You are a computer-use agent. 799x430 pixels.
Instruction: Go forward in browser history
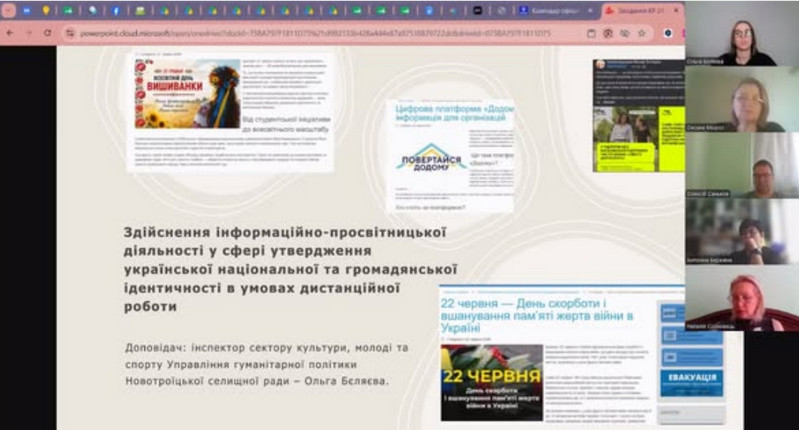(x=29, y=33)
